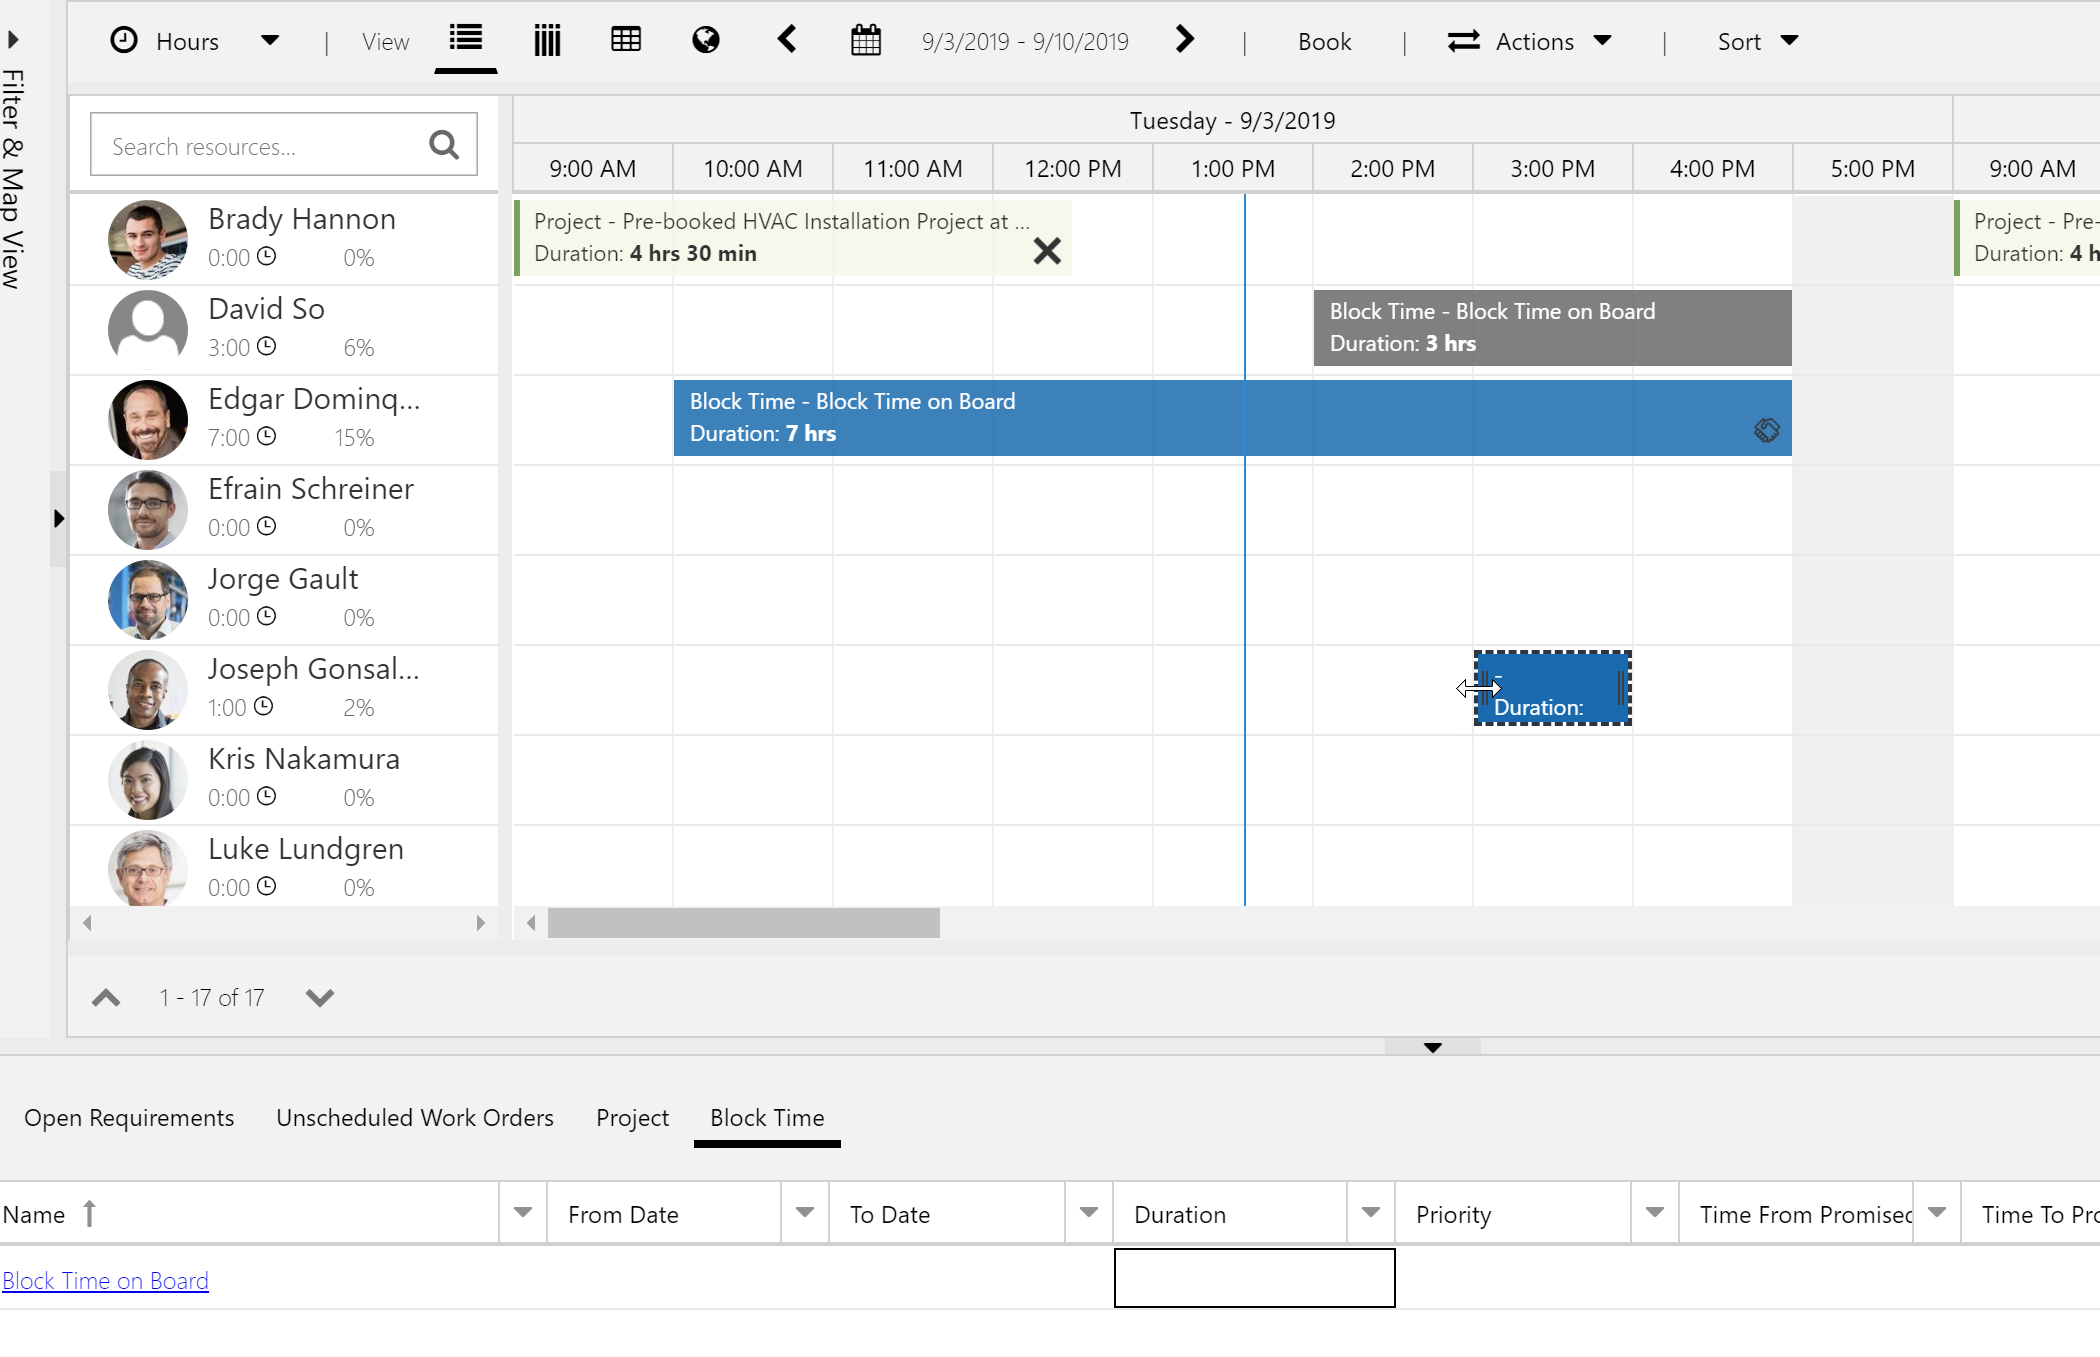Click the handshake icon on the blue block
The image size is (2100, 1357).
tap(1767, 430)
